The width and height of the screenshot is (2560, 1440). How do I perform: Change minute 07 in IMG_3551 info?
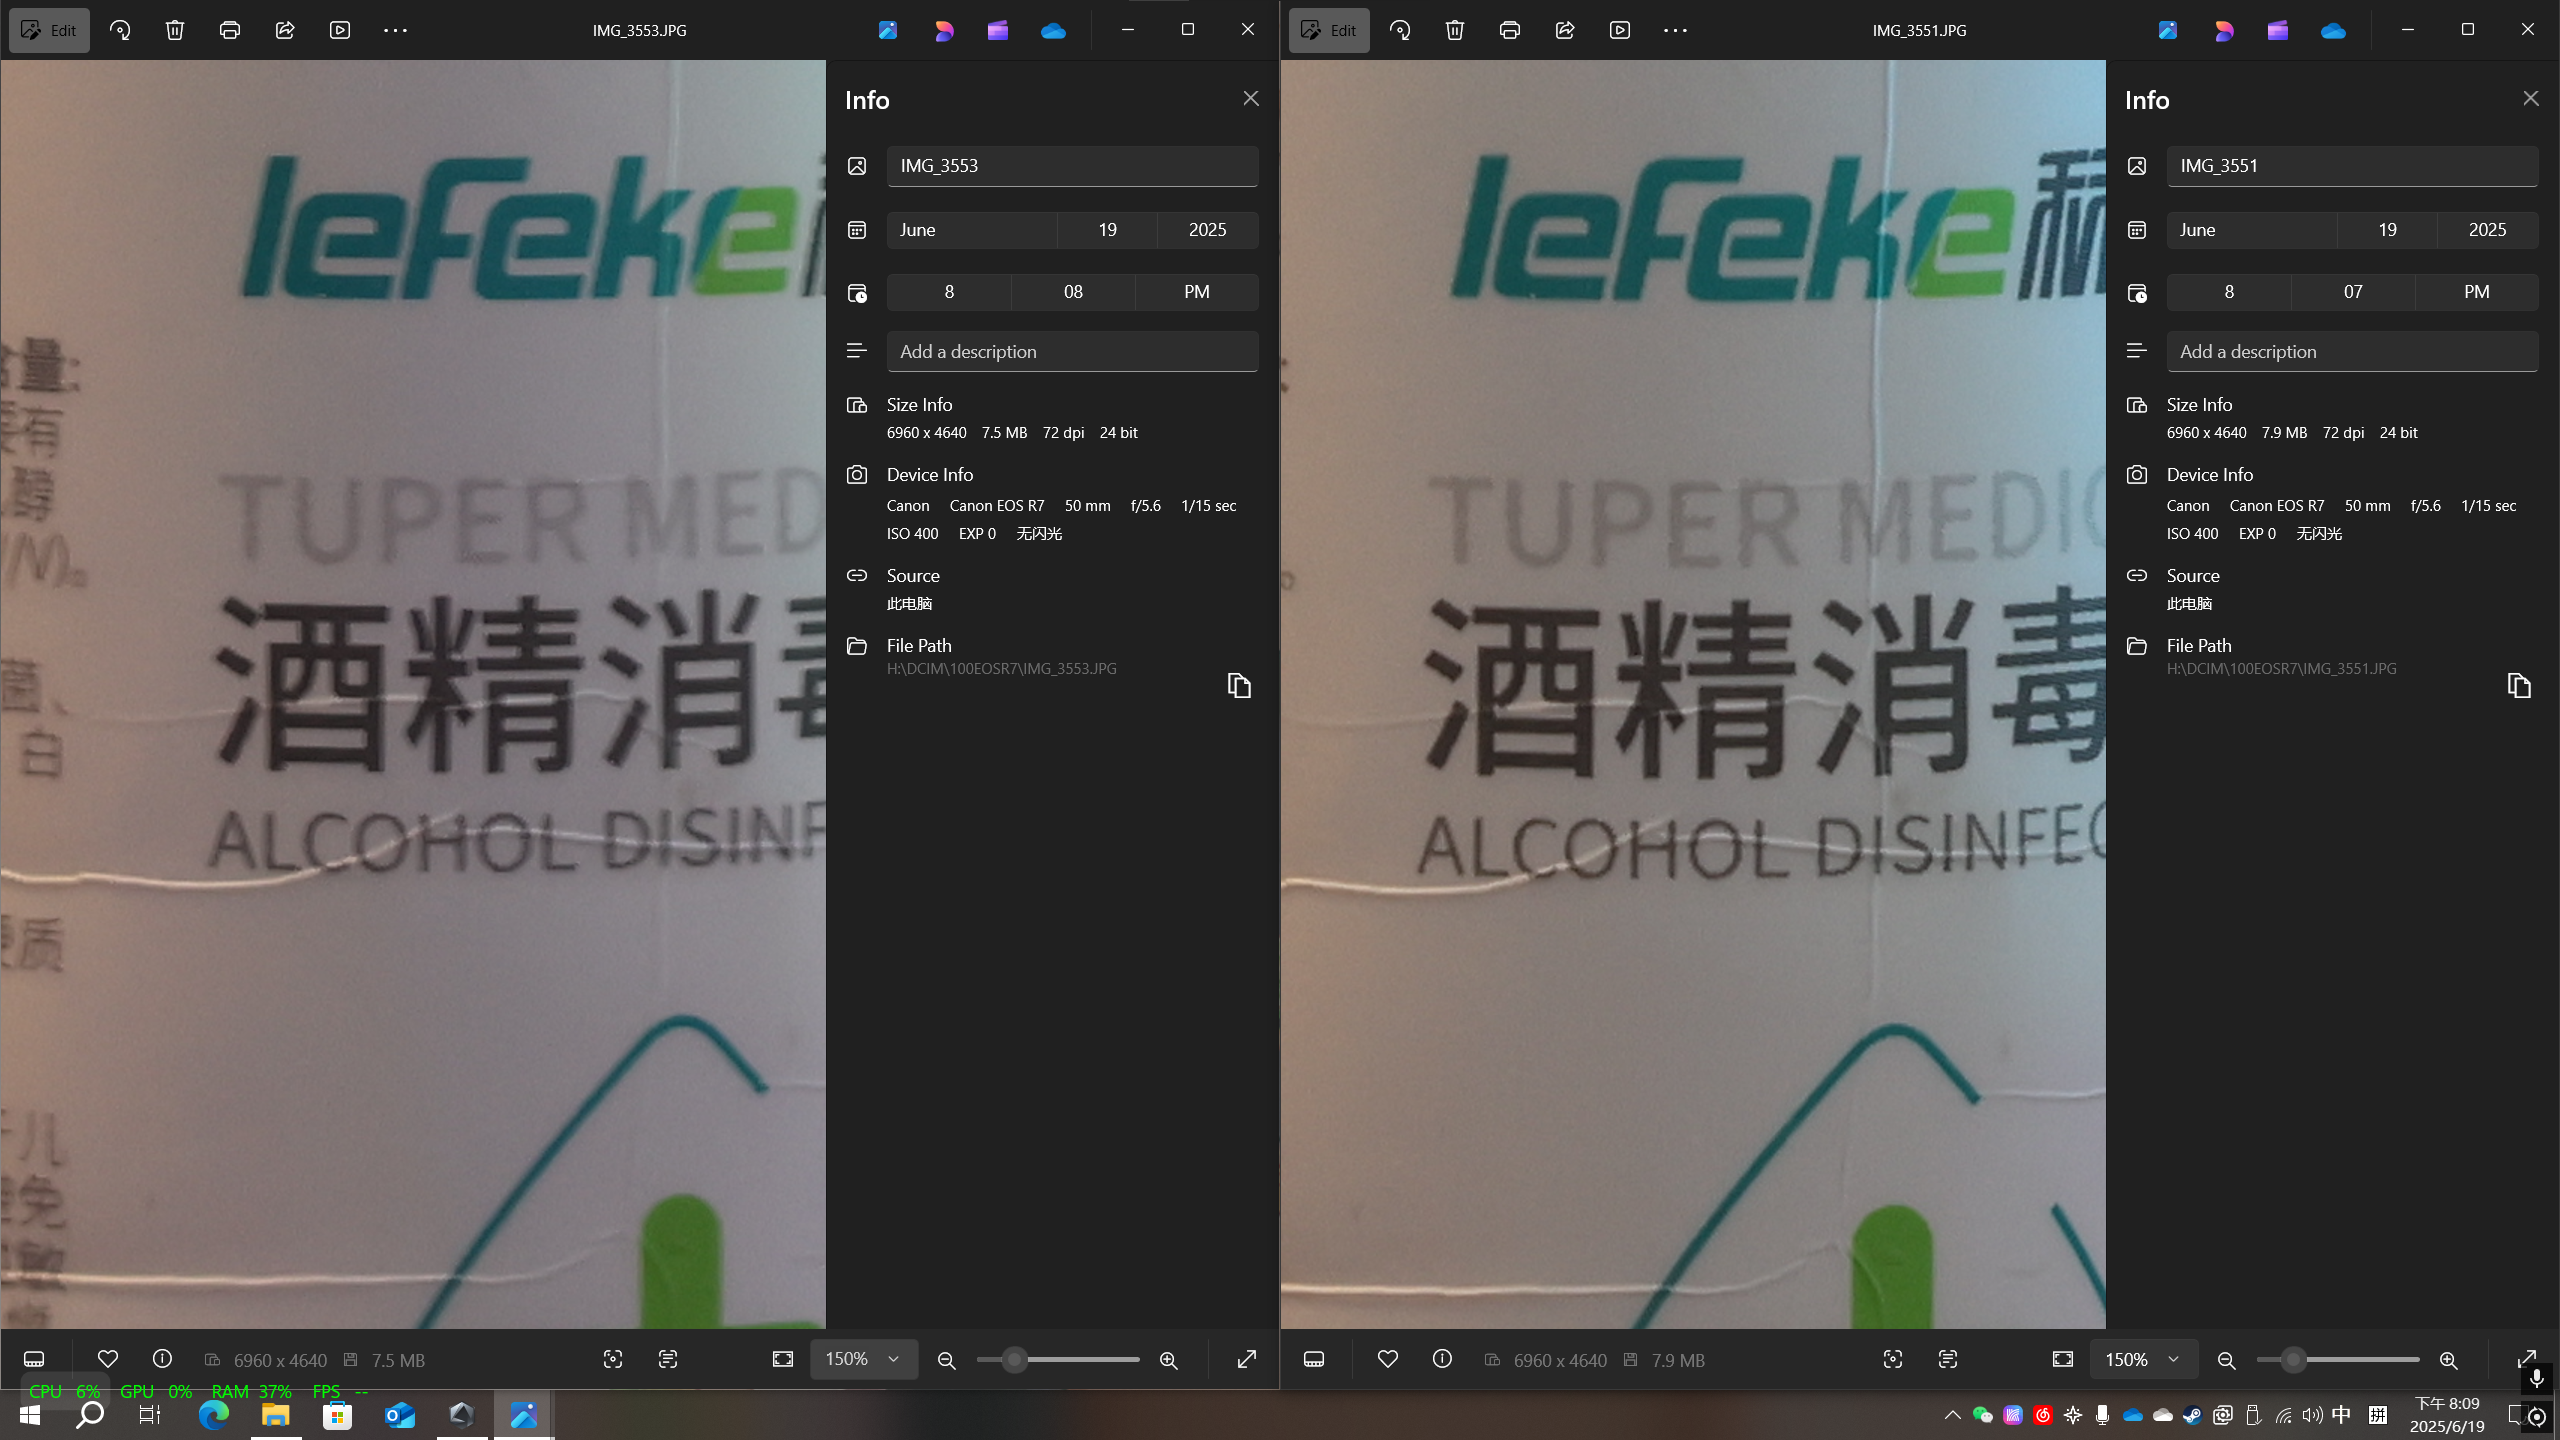click(2353, 292)
